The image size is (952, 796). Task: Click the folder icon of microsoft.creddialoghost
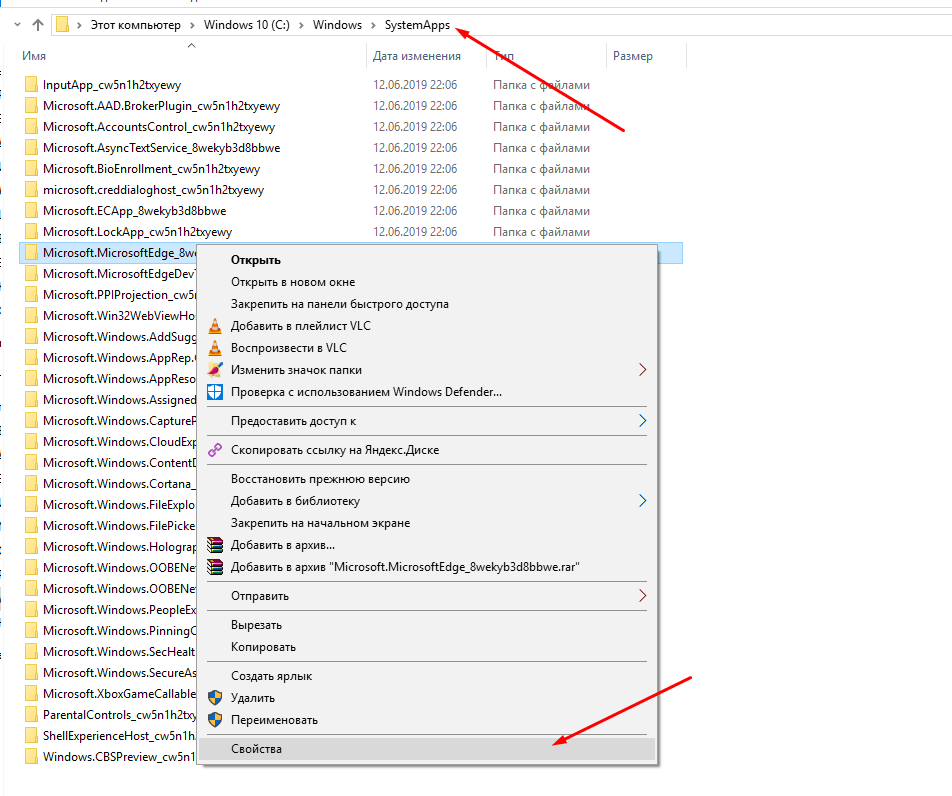pos(32,190)
